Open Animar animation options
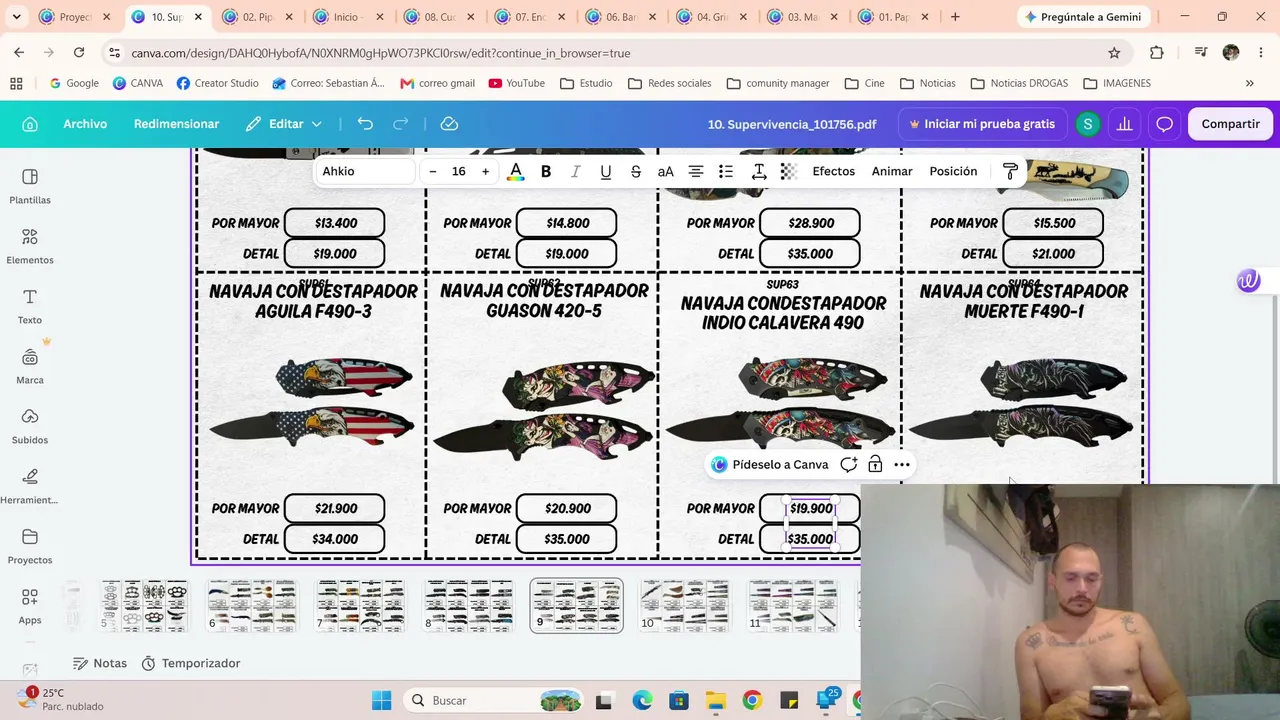 point(892,172)
